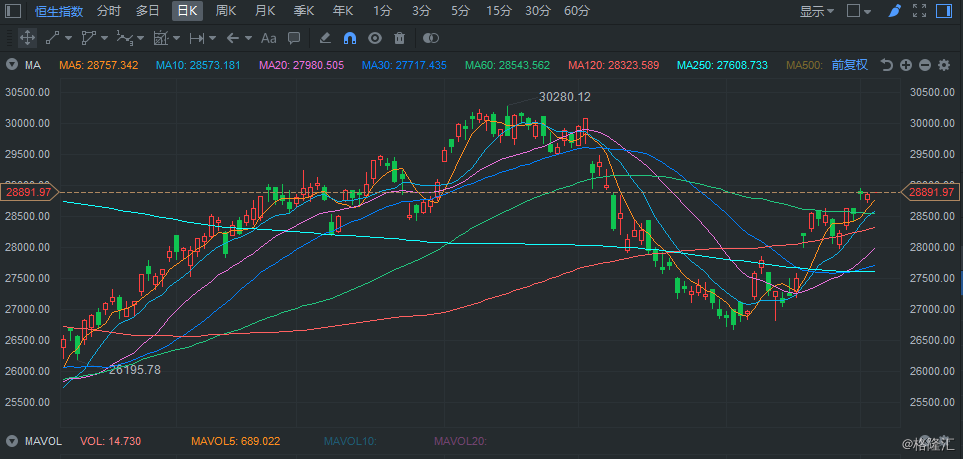963x459 pixels.
Task: Select the line segment drawing tool
Action: 52,38
